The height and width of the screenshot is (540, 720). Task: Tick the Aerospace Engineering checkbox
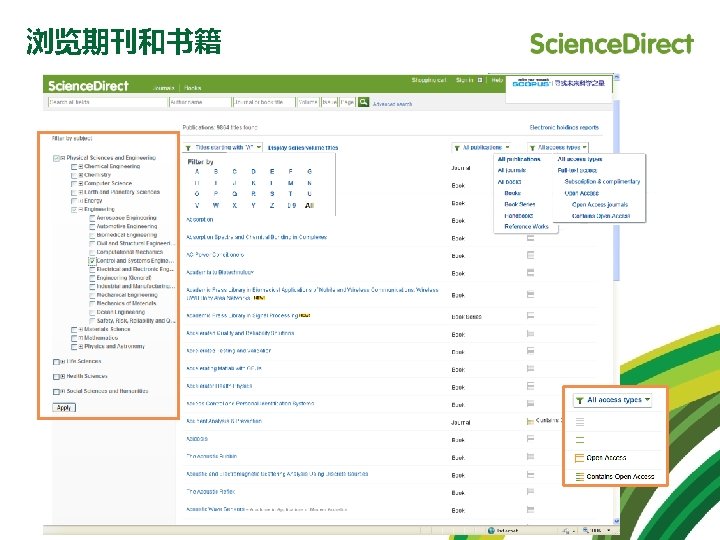pos(92,218)
